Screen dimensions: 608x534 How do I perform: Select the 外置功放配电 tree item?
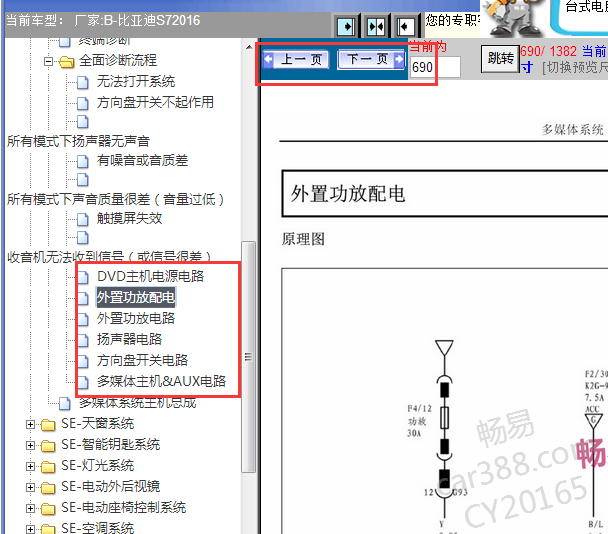[136, 297]
